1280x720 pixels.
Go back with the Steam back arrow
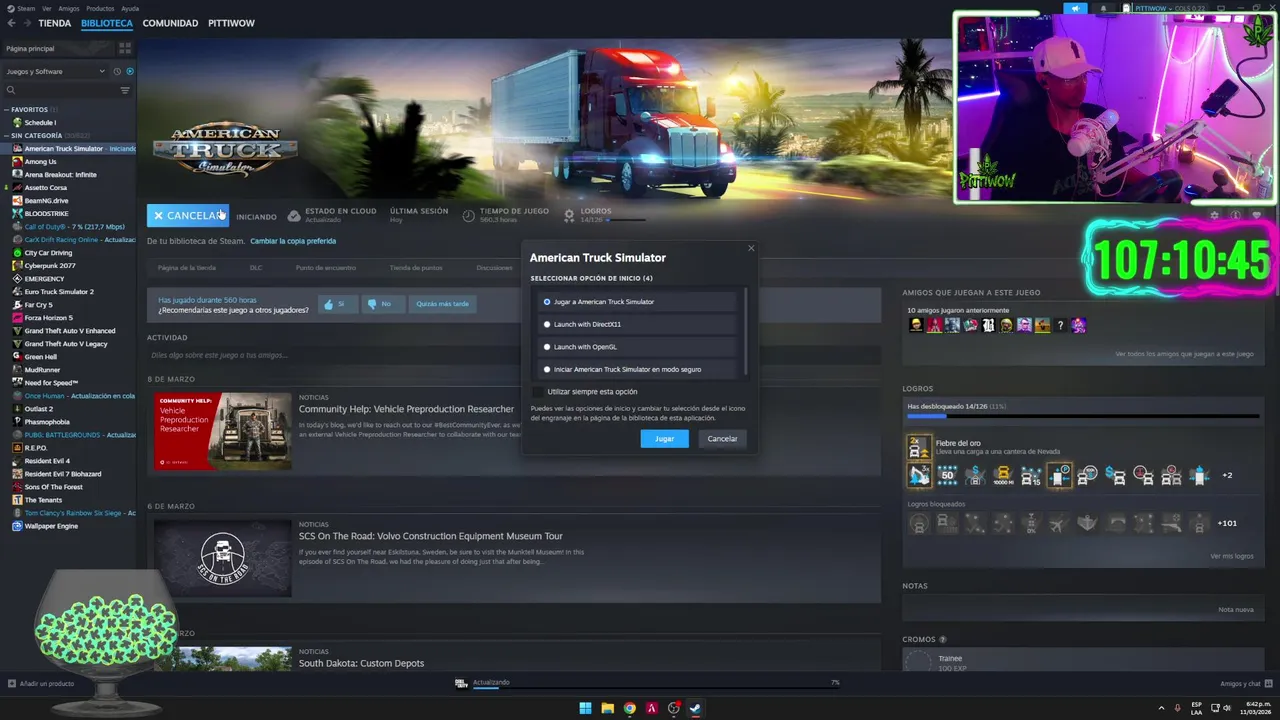pyautogui.click(x=11, y=23)
